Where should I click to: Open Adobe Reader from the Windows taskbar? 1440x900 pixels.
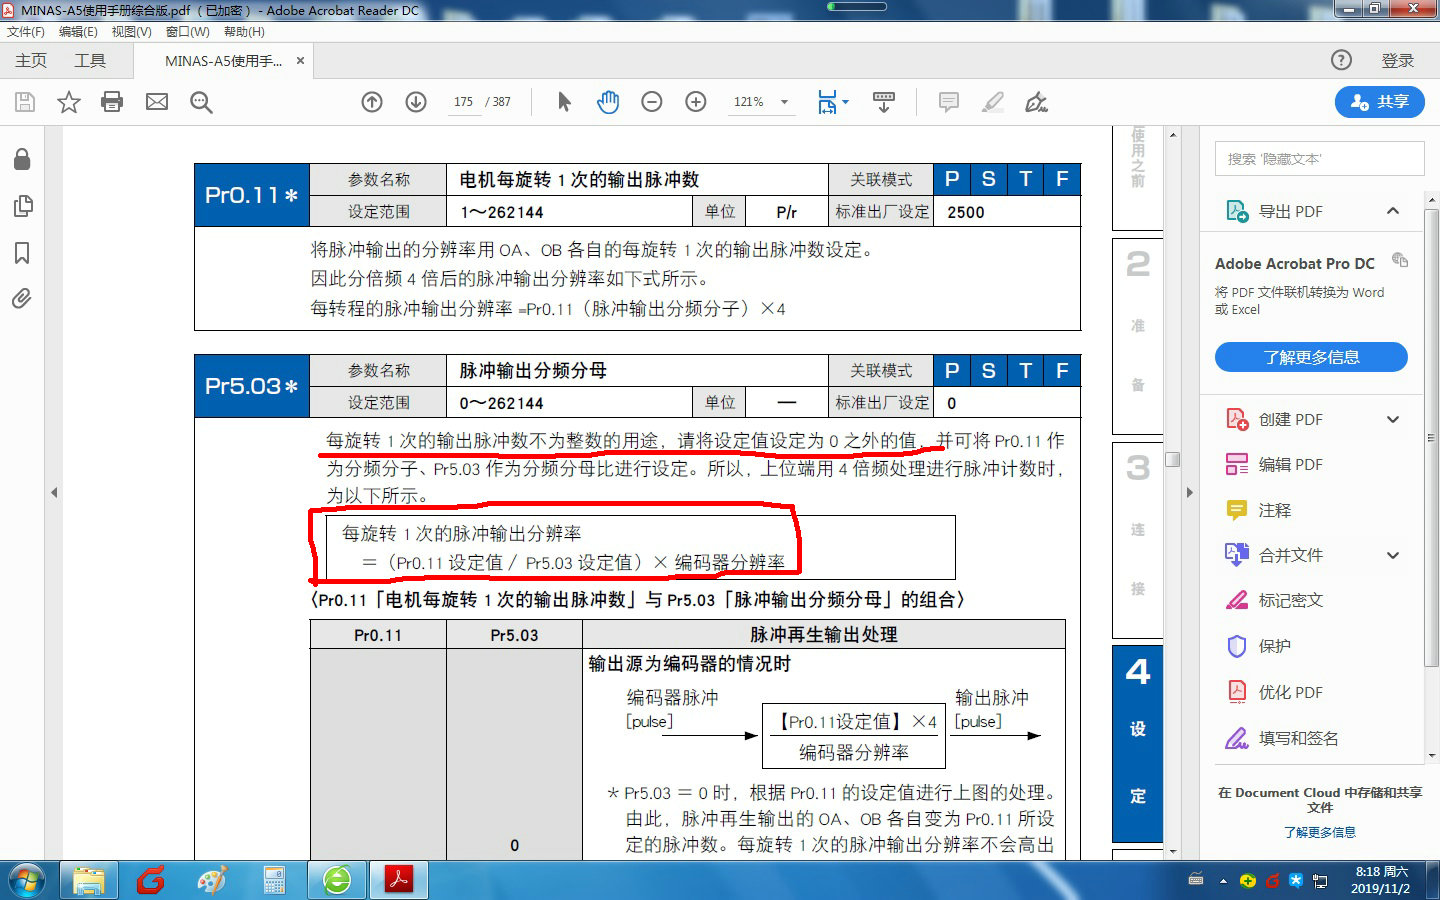[399, 880]
